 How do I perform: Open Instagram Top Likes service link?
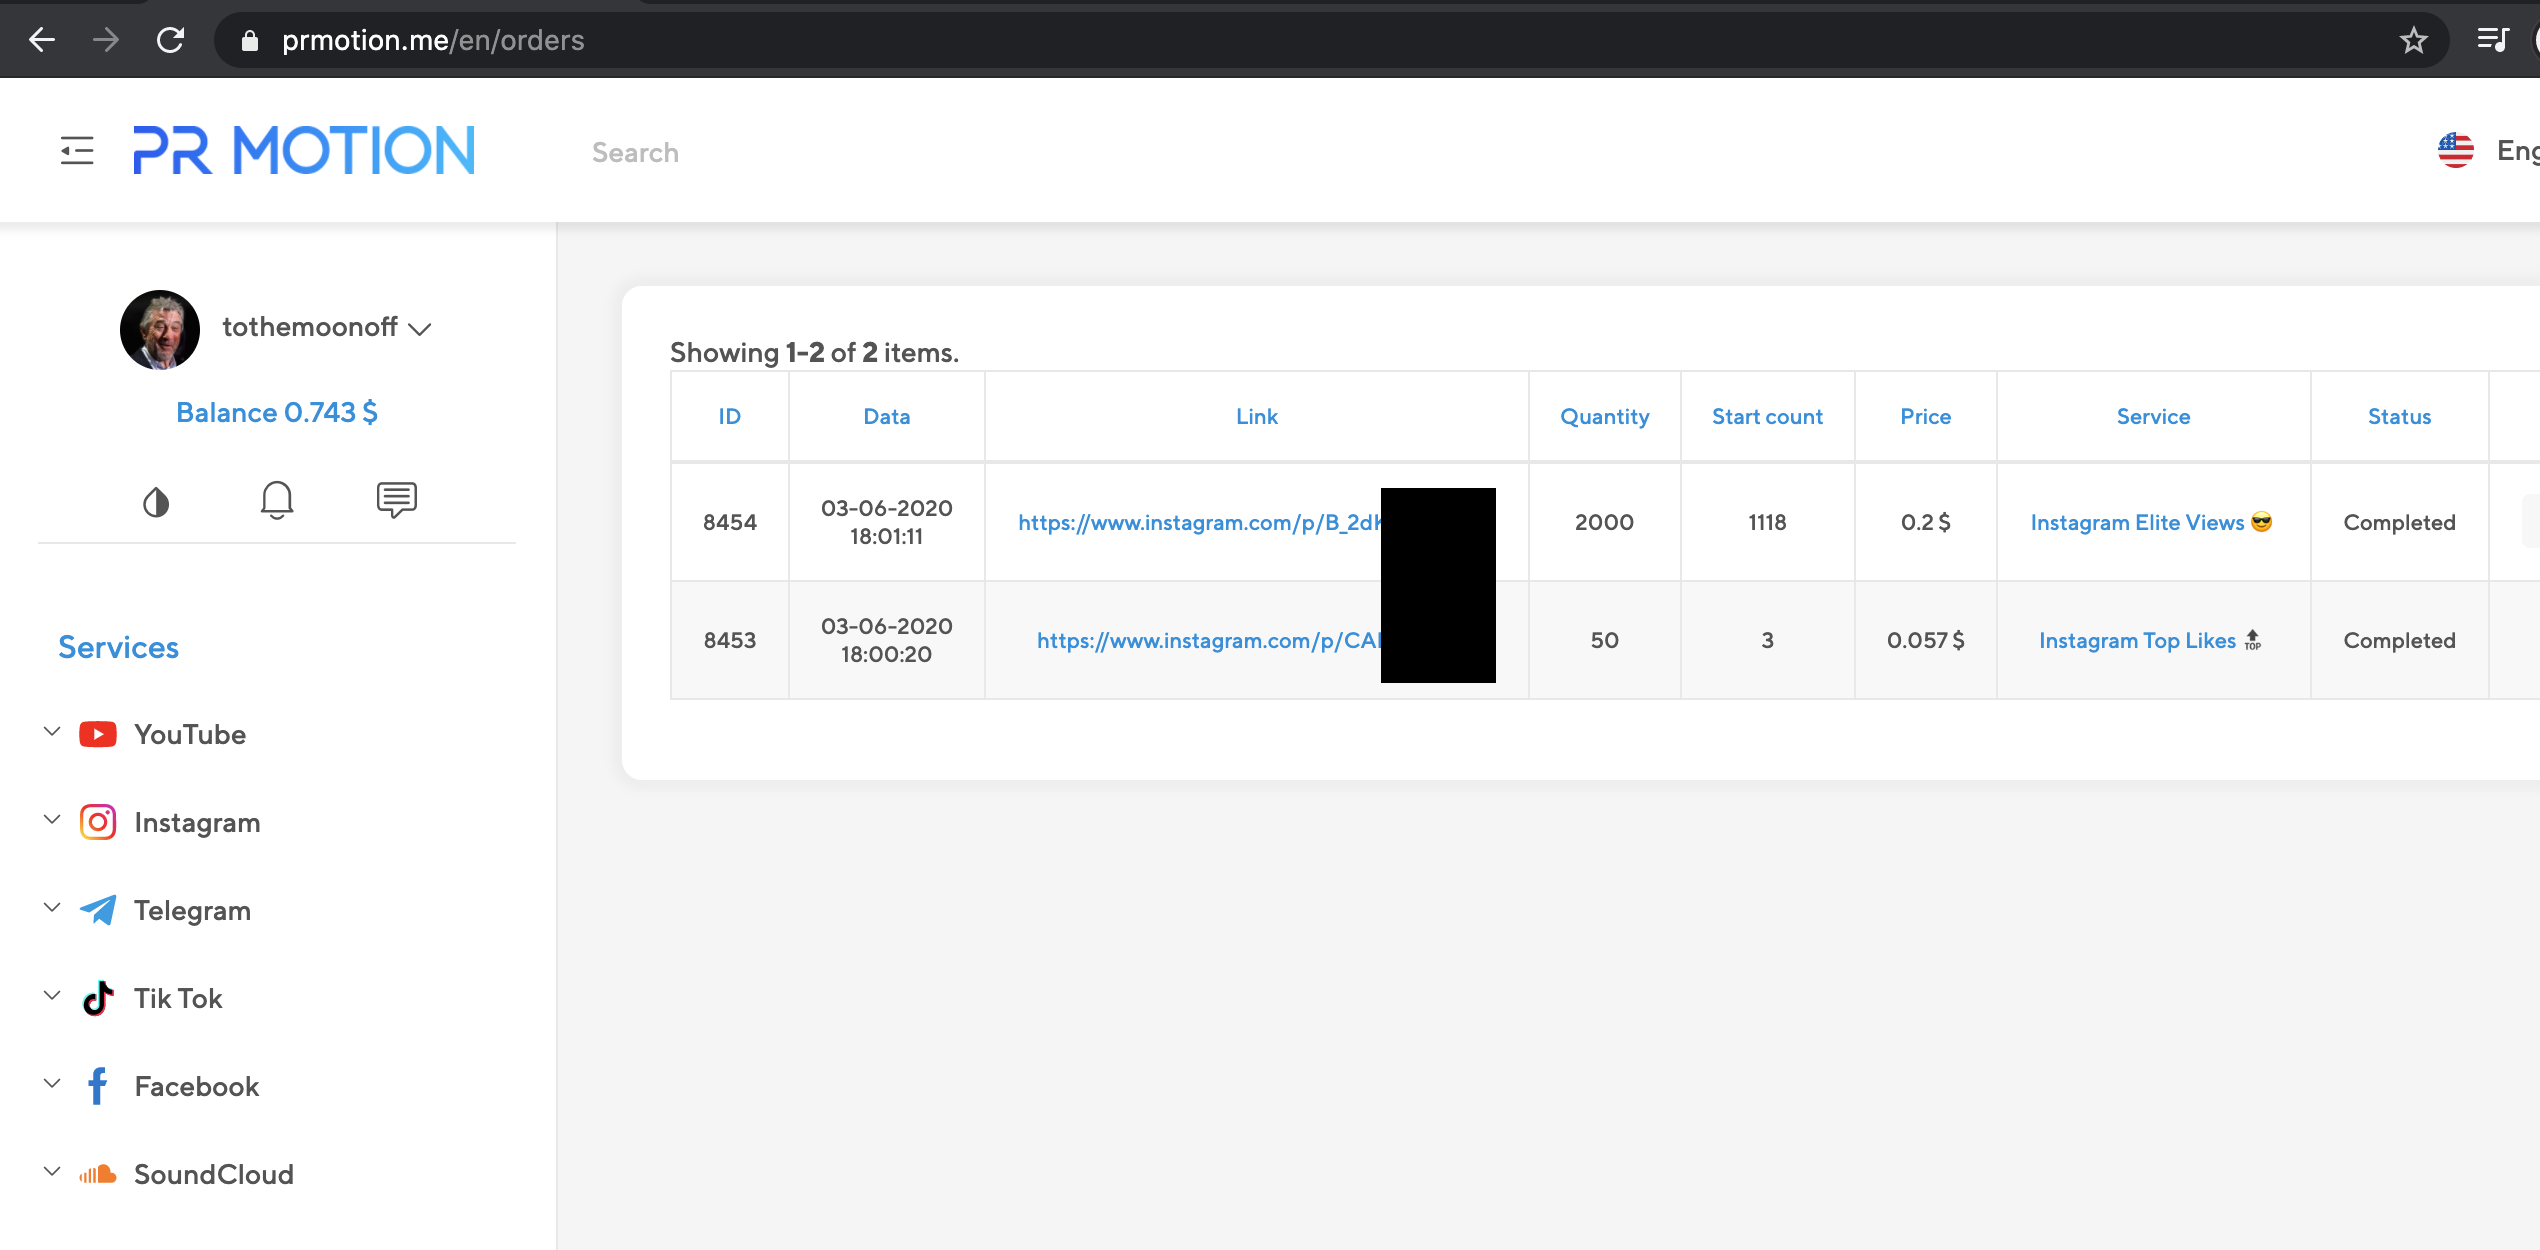point(2150,640)
